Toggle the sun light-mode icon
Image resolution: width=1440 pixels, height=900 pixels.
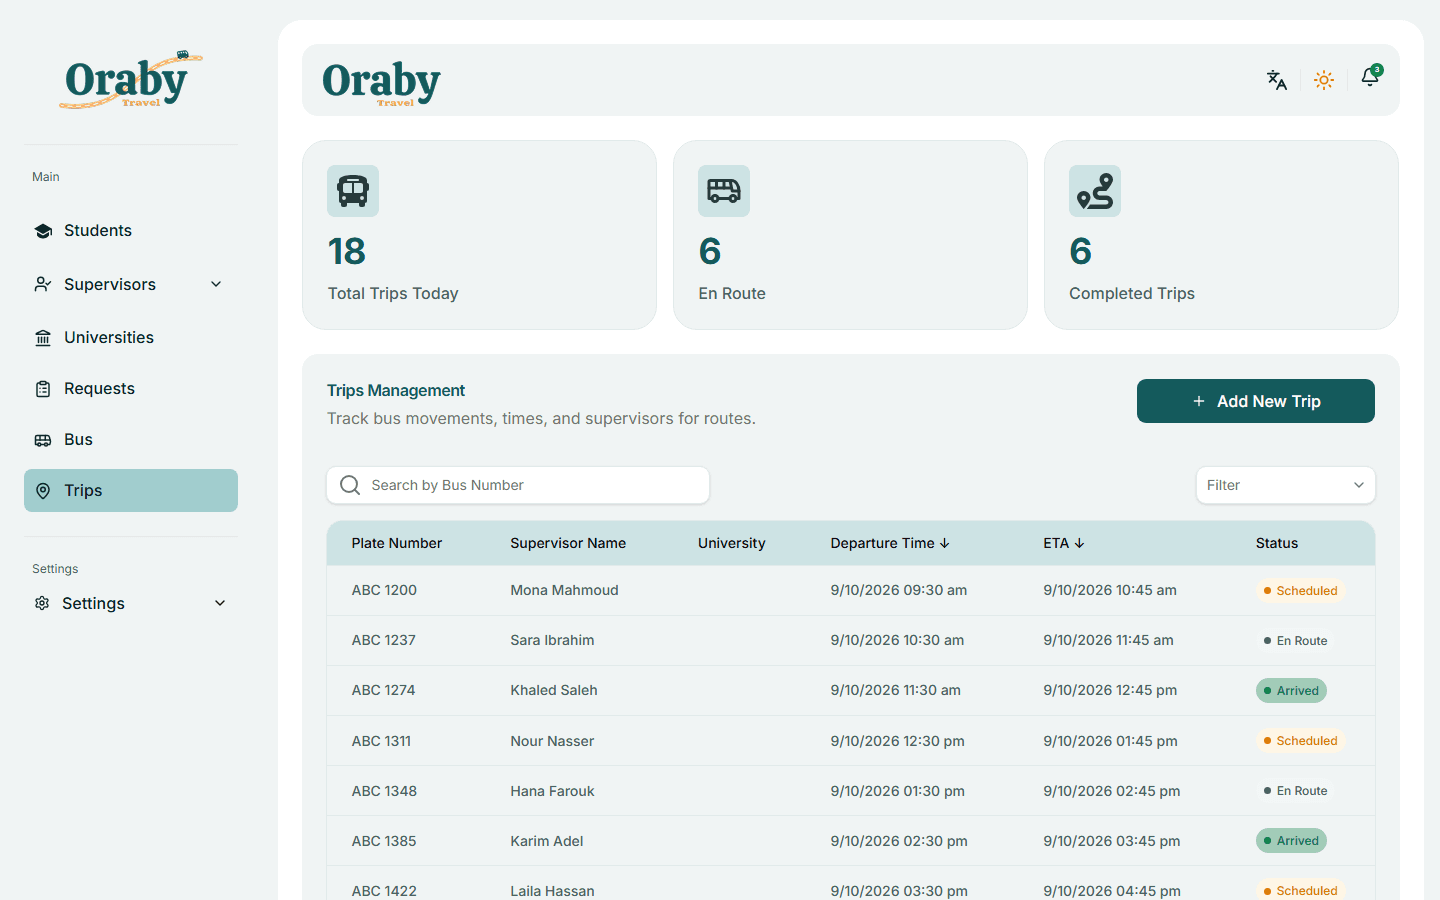coord(1324,80)
